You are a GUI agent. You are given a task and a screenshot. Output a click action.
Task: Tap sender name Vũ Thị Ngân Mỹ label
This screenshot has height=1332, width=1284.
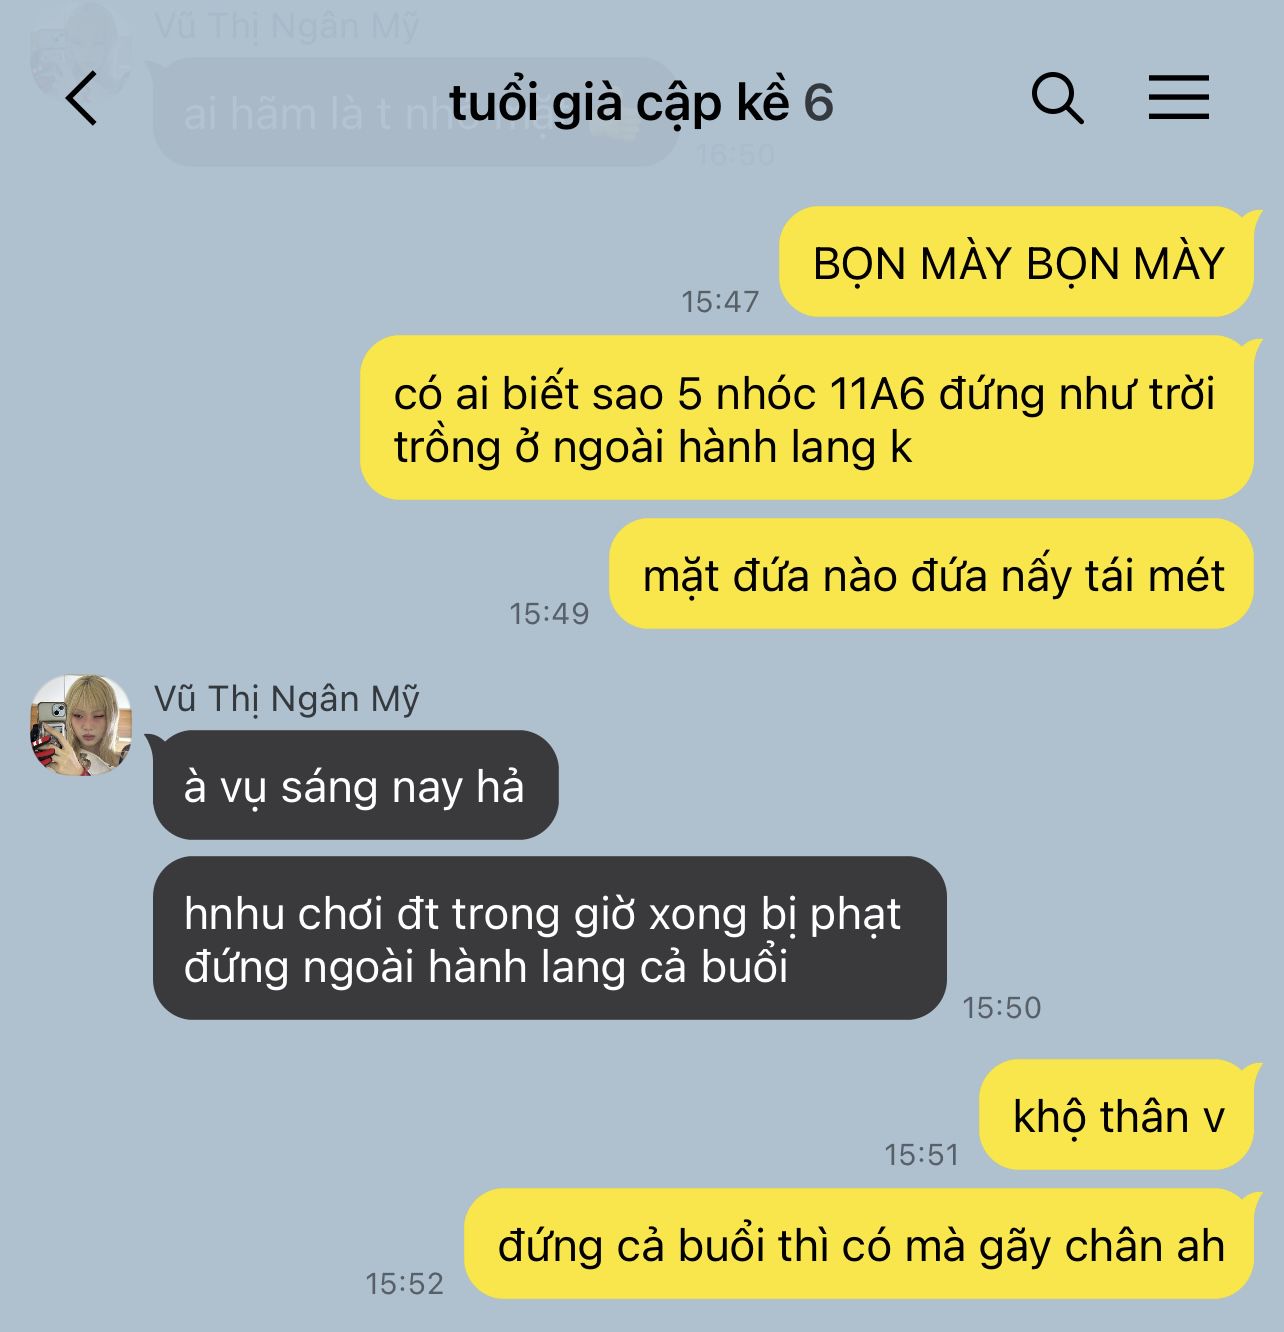pos(287,698)
